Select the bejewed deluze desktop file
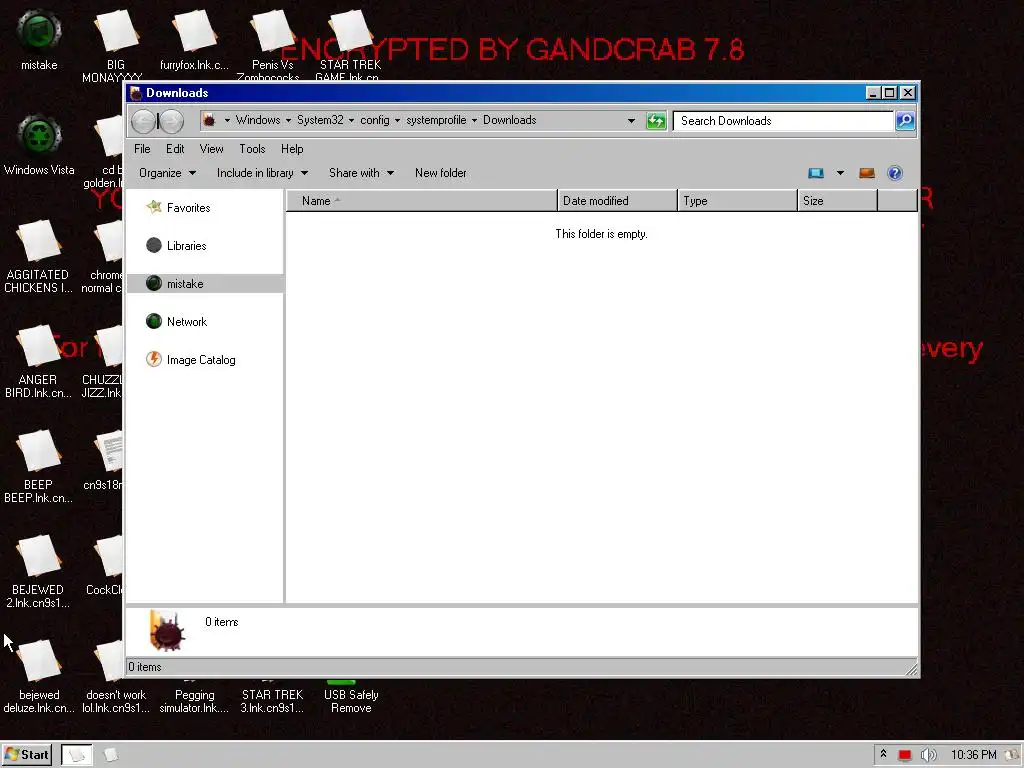The image size is (1024, 768). pos(39,677)
